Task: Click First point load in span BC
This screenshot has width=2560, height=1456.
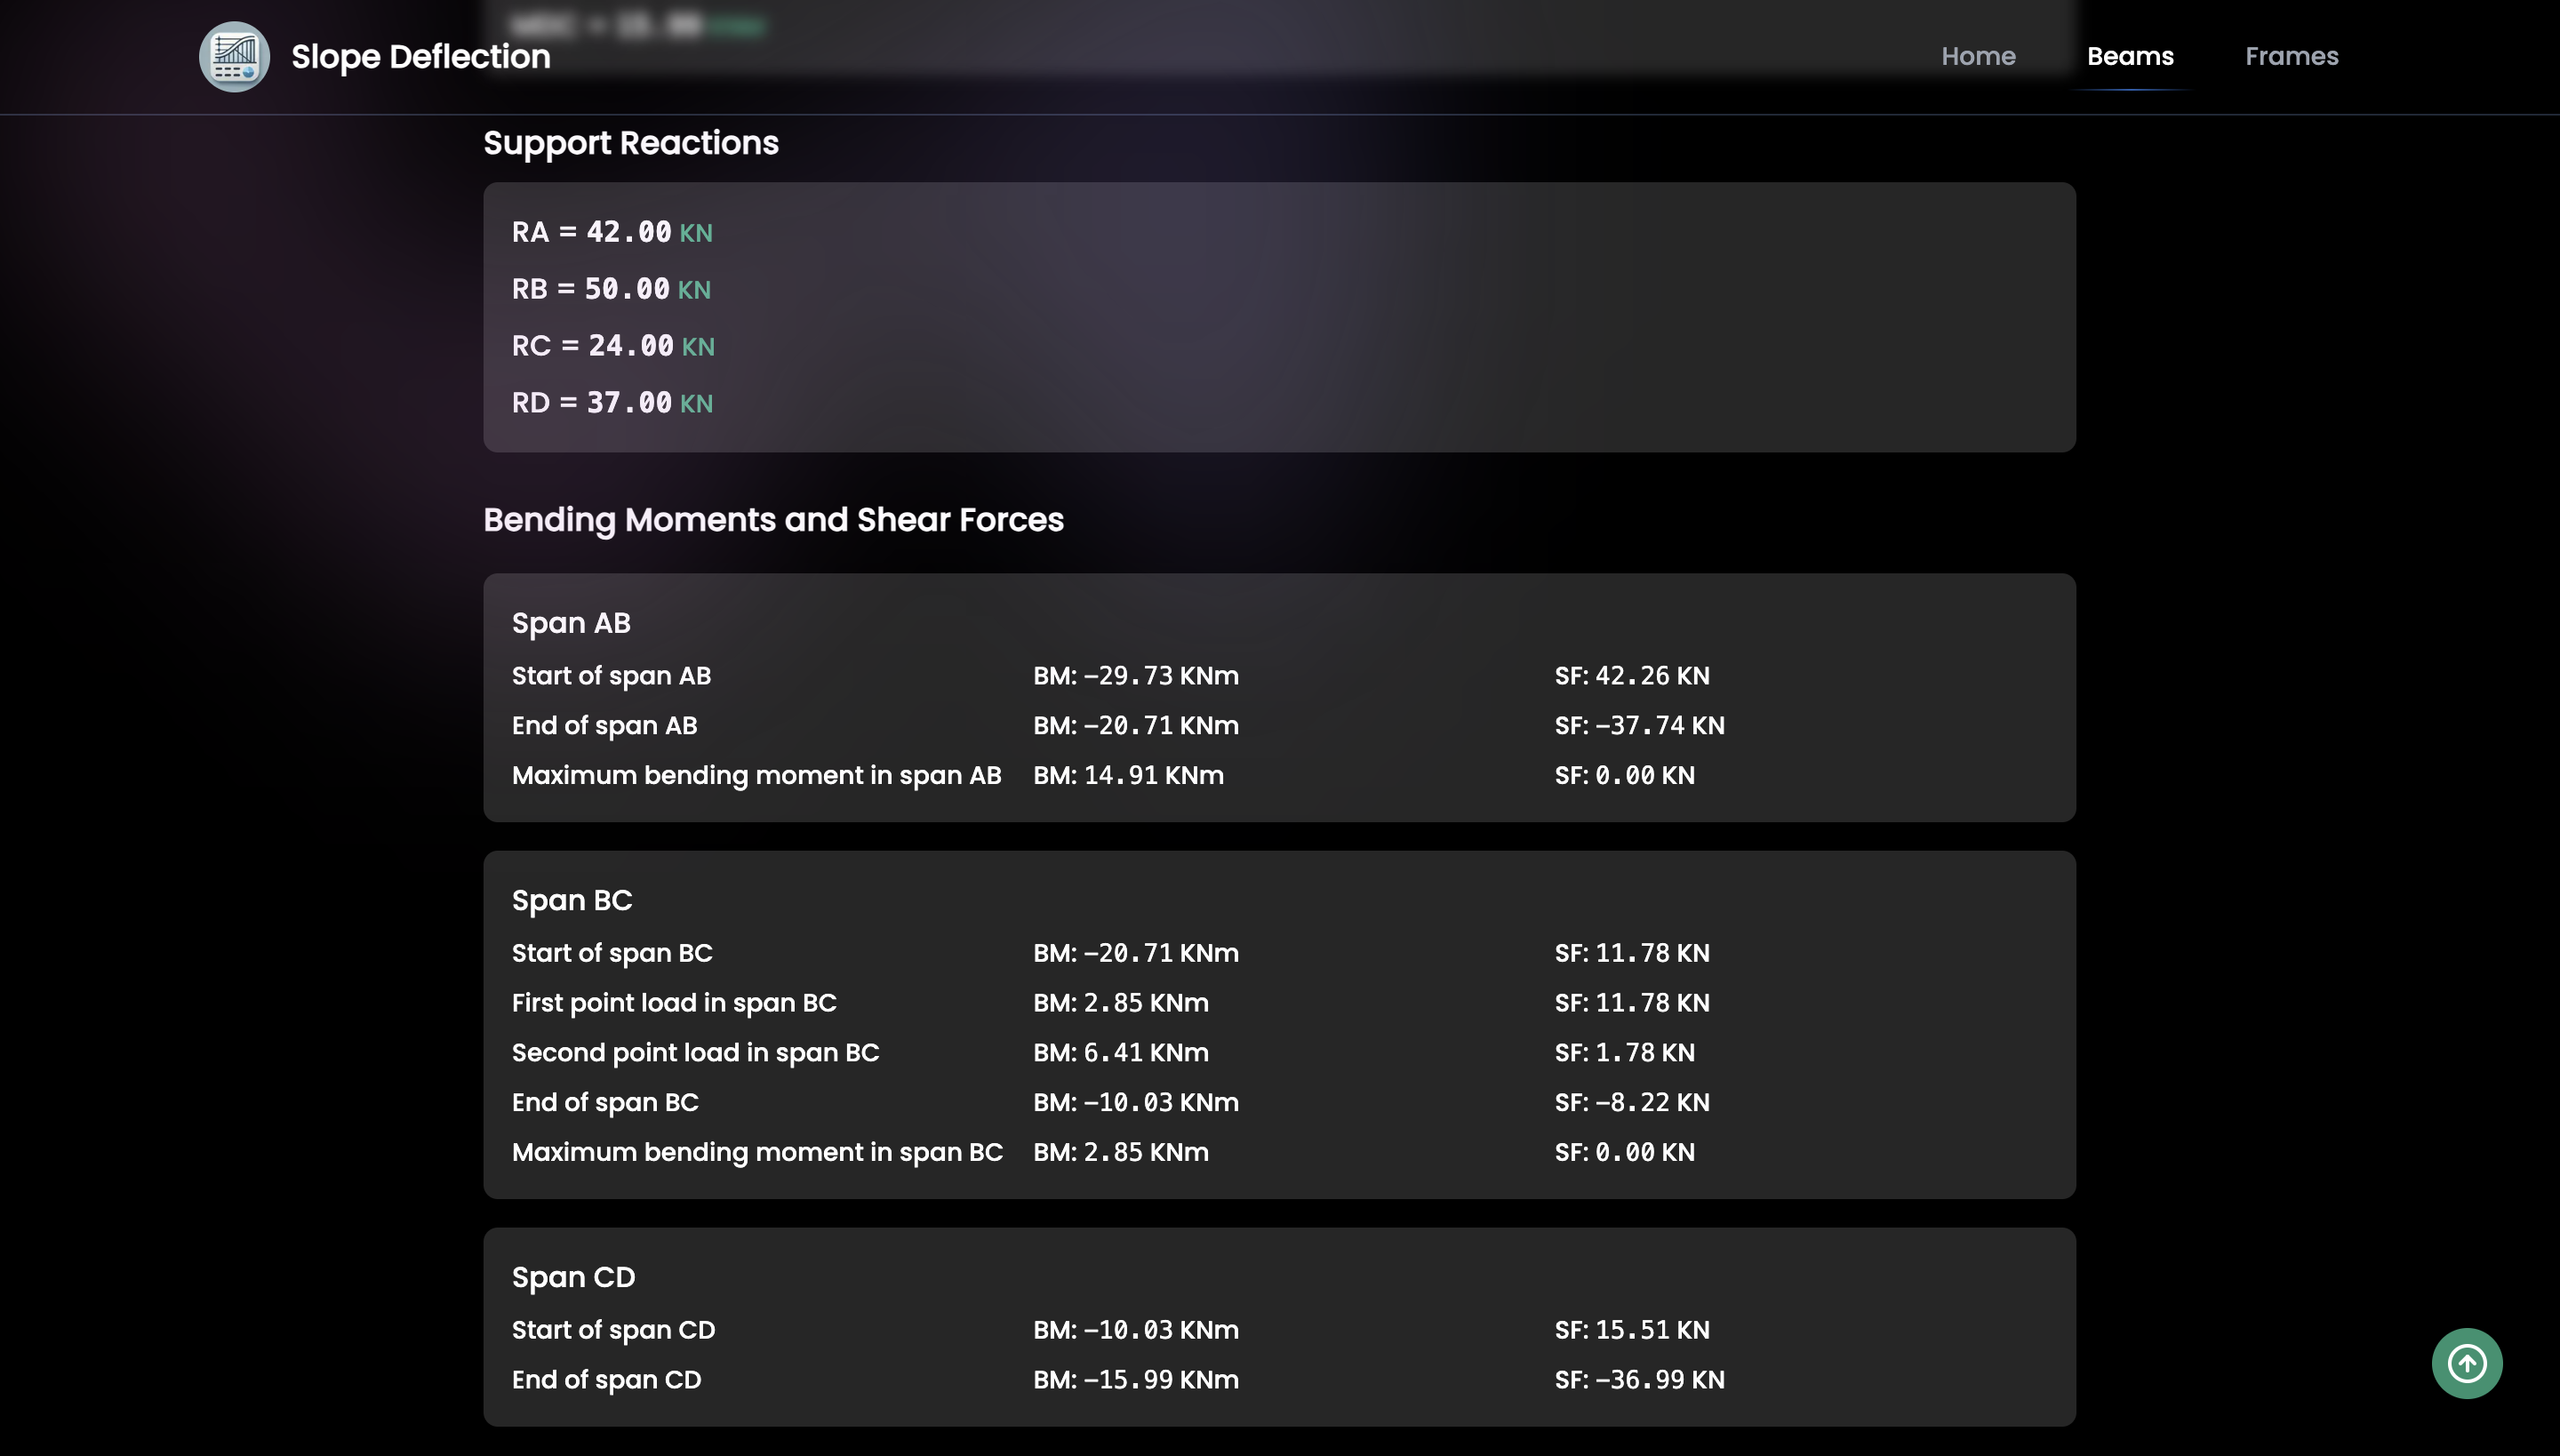Action: 673,1003
